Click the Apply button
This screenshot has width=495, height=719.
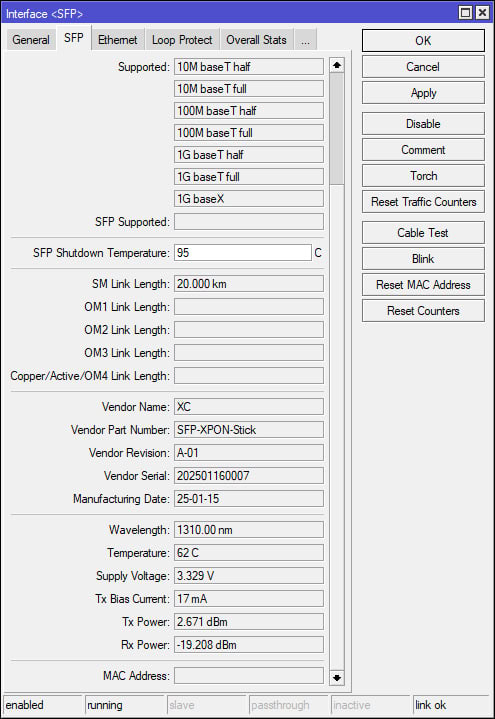(x=423, y=93)
